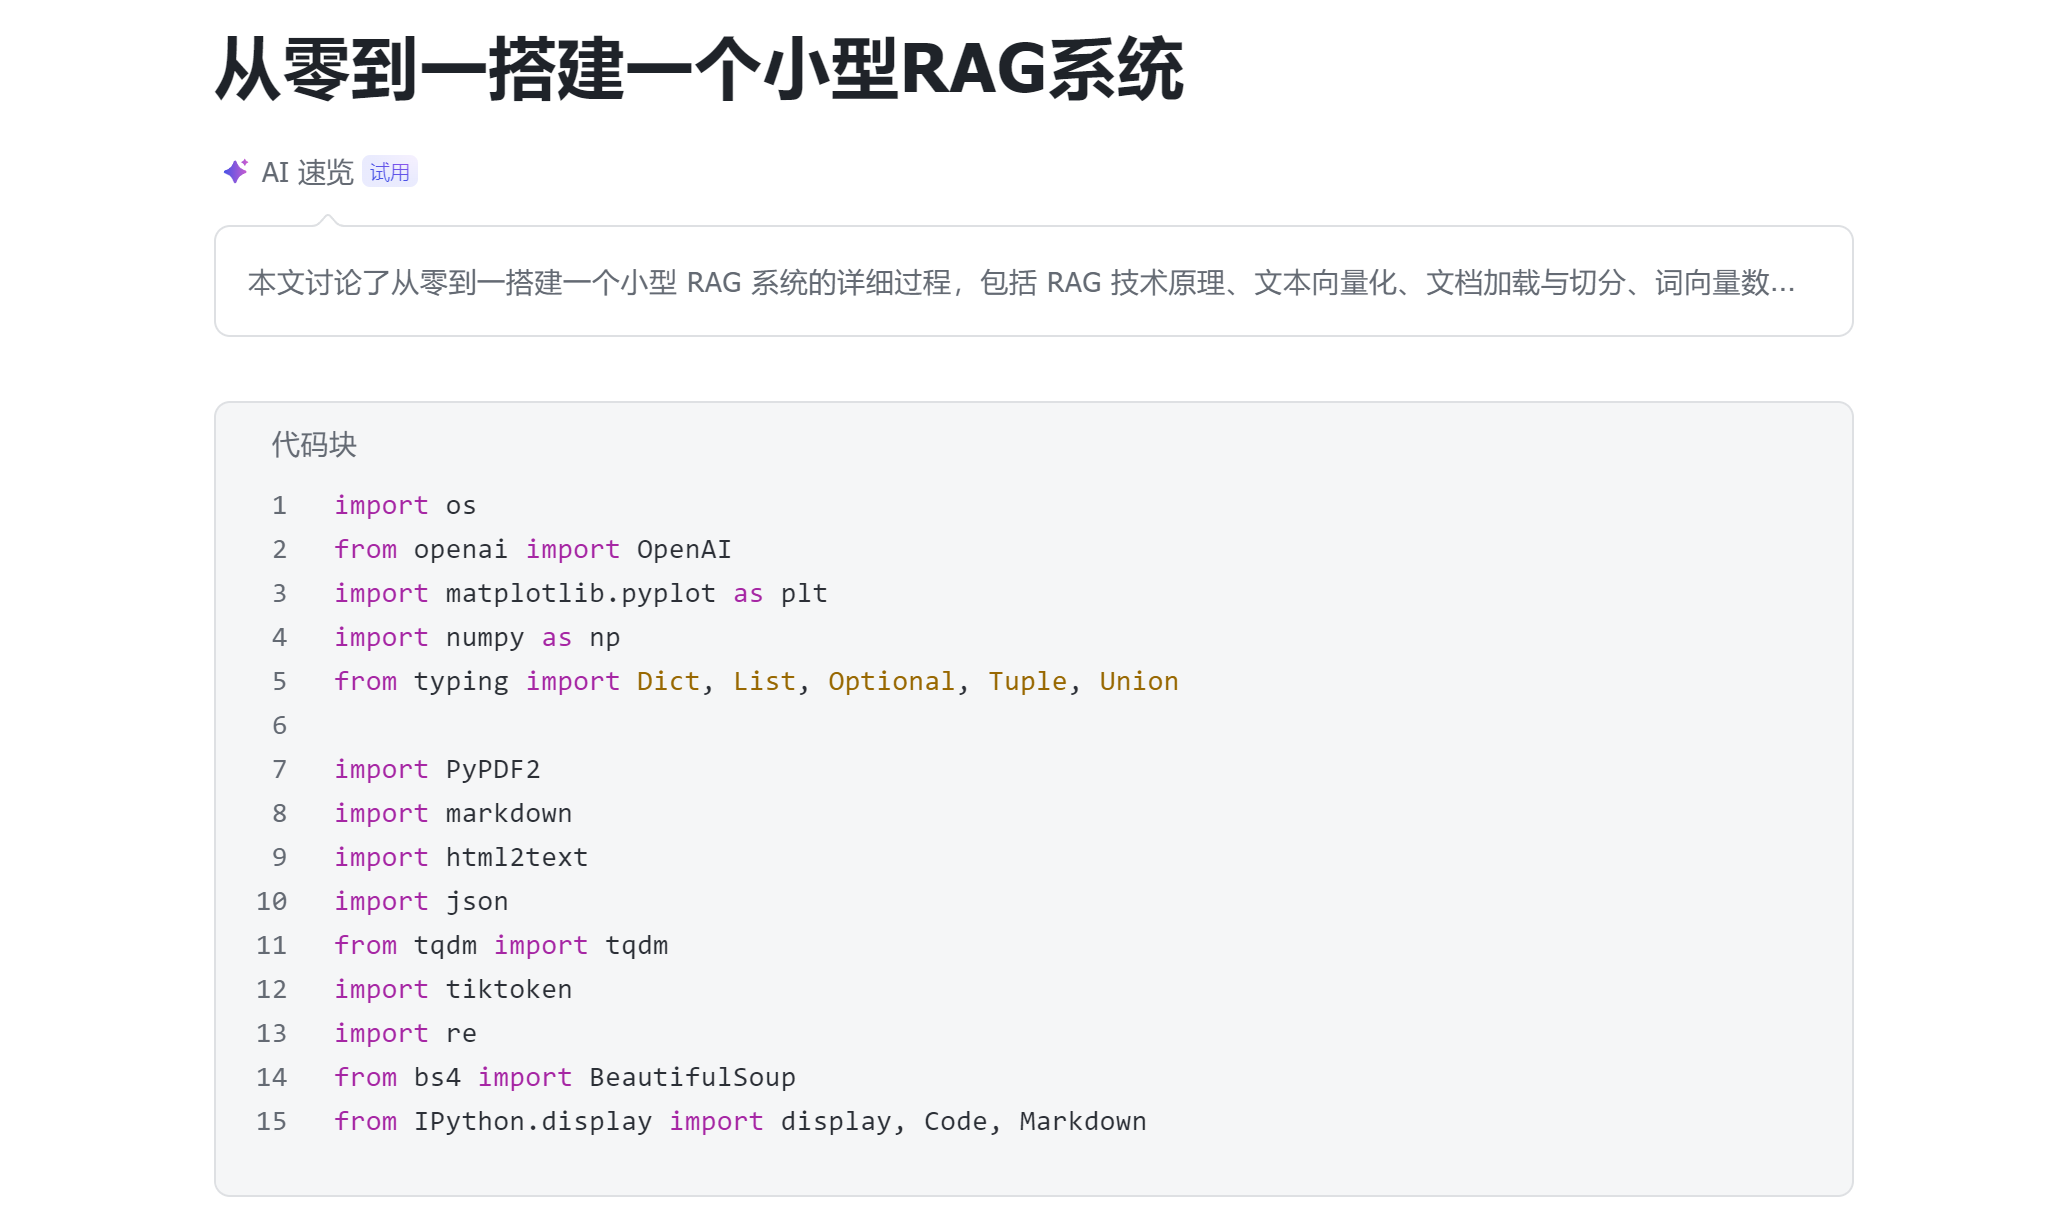Image resolution: width=2047 pixels, height=1209 pixels.
Task: Click the AI 速览 sparkle icon
Action: (236, 172)
